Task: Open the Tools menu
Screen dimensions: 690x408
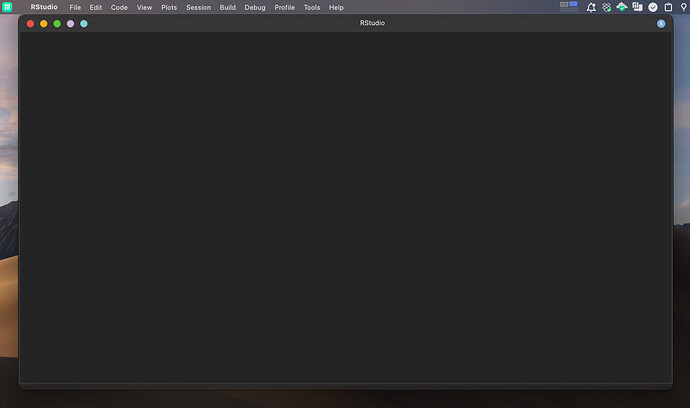Action: (312, 7)
